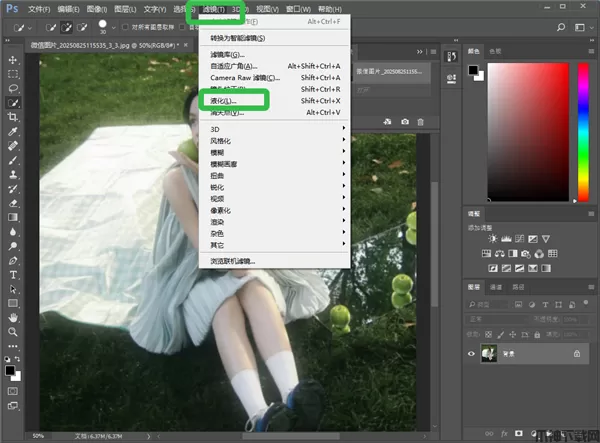Choose 液化(L)... from the filter menu
600x443 pixels.
tap(220, 101)
